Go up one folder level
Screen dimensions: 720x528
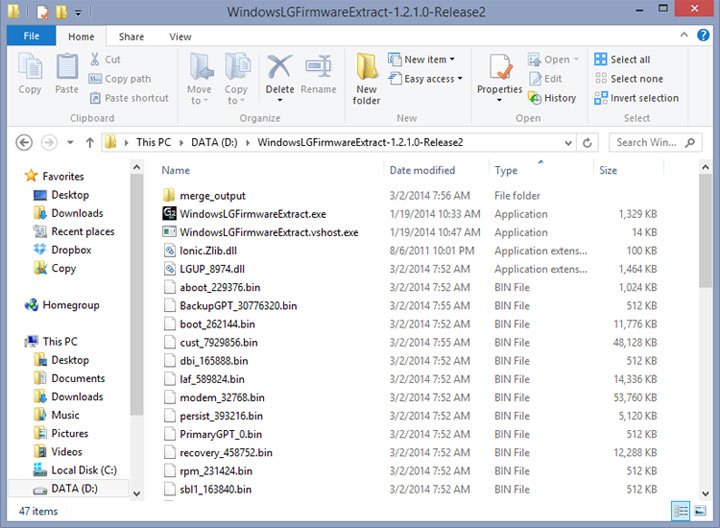point(90,142)
